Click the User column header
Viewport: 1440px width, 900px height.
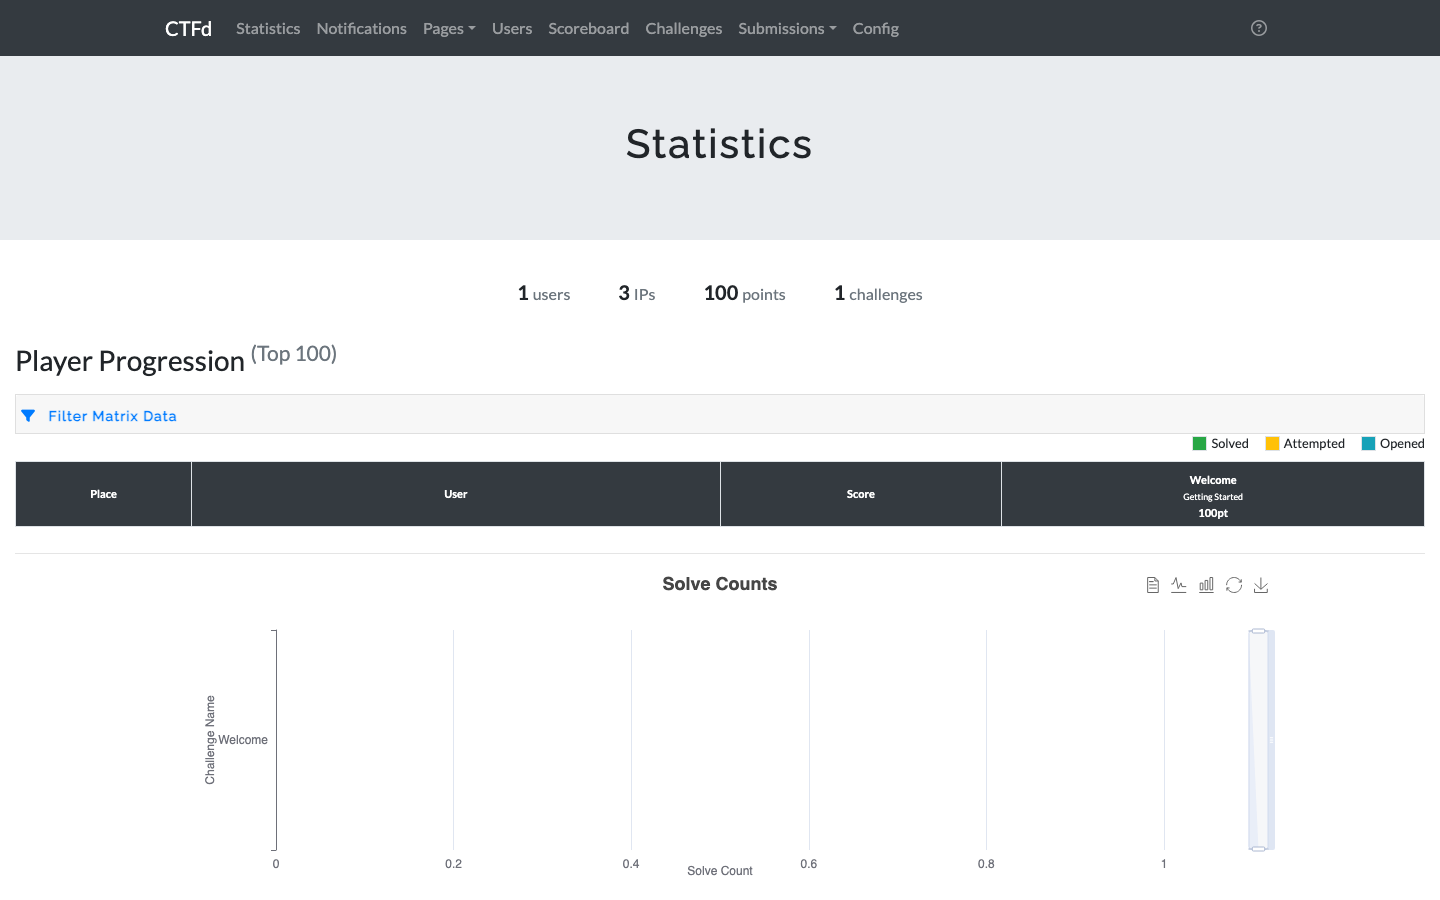point(456,494)
